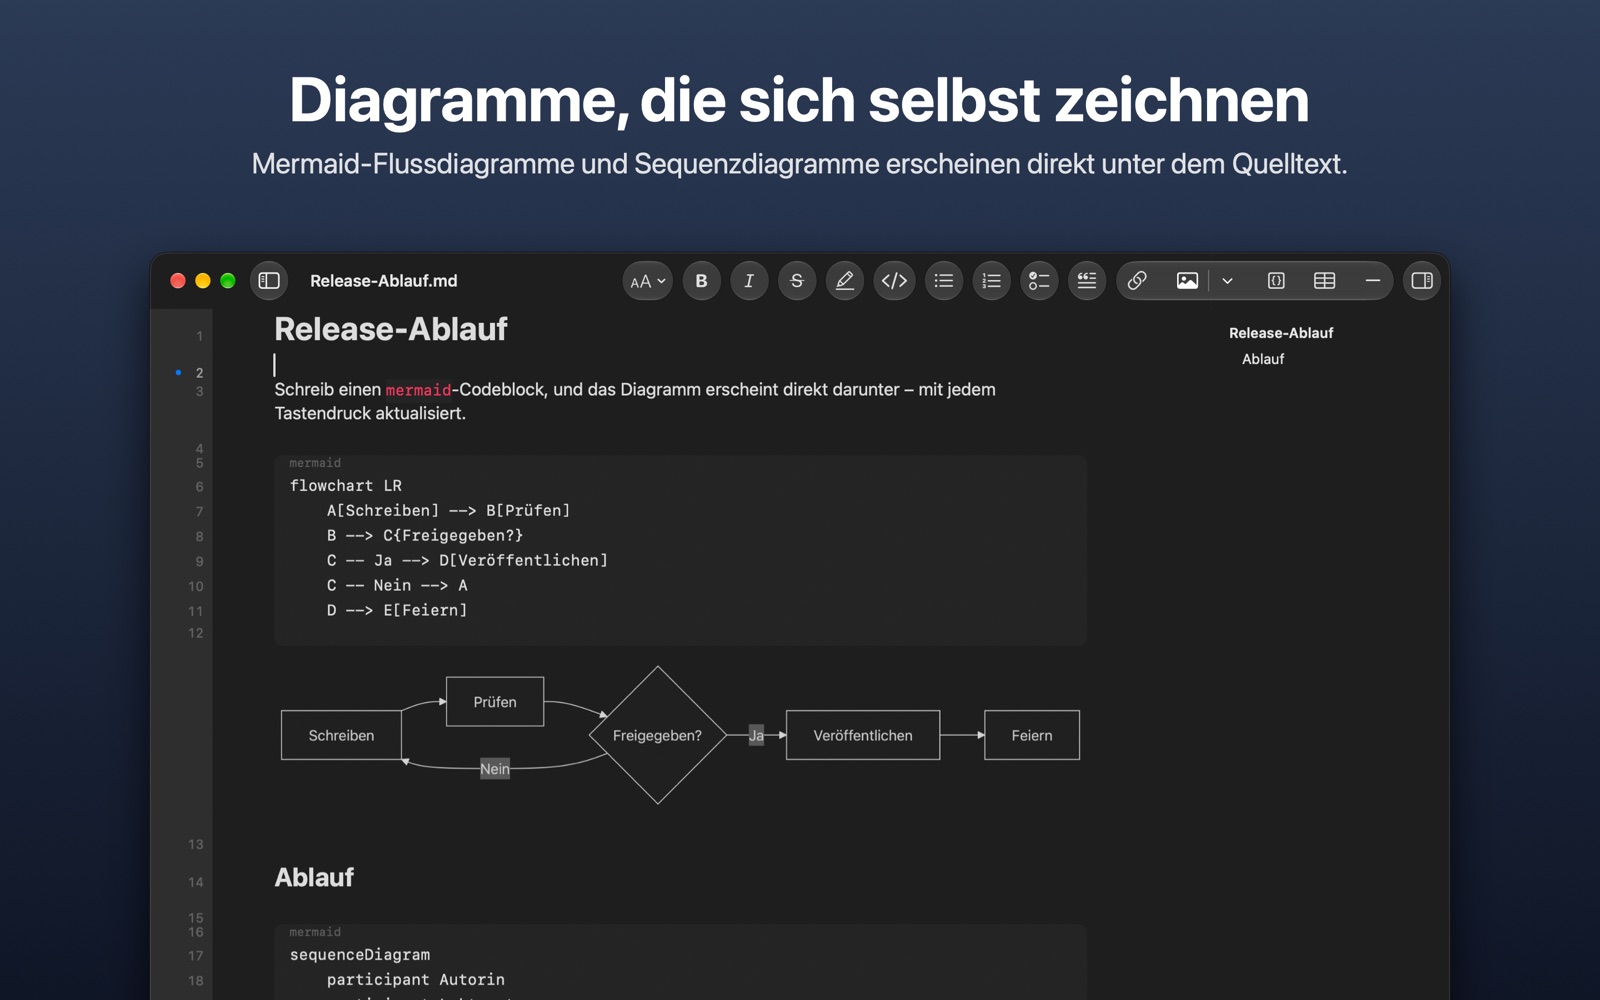Viewport: 1600px width, 1000px height.
Task: Click the B --> C{Freigegeben?} code line
Action: (425, 536)
